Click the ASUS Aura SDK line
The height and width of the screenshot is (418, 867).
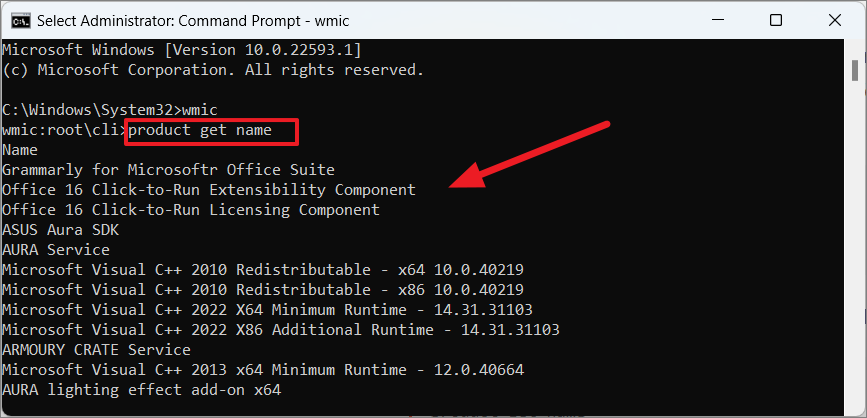click(60, 230)
